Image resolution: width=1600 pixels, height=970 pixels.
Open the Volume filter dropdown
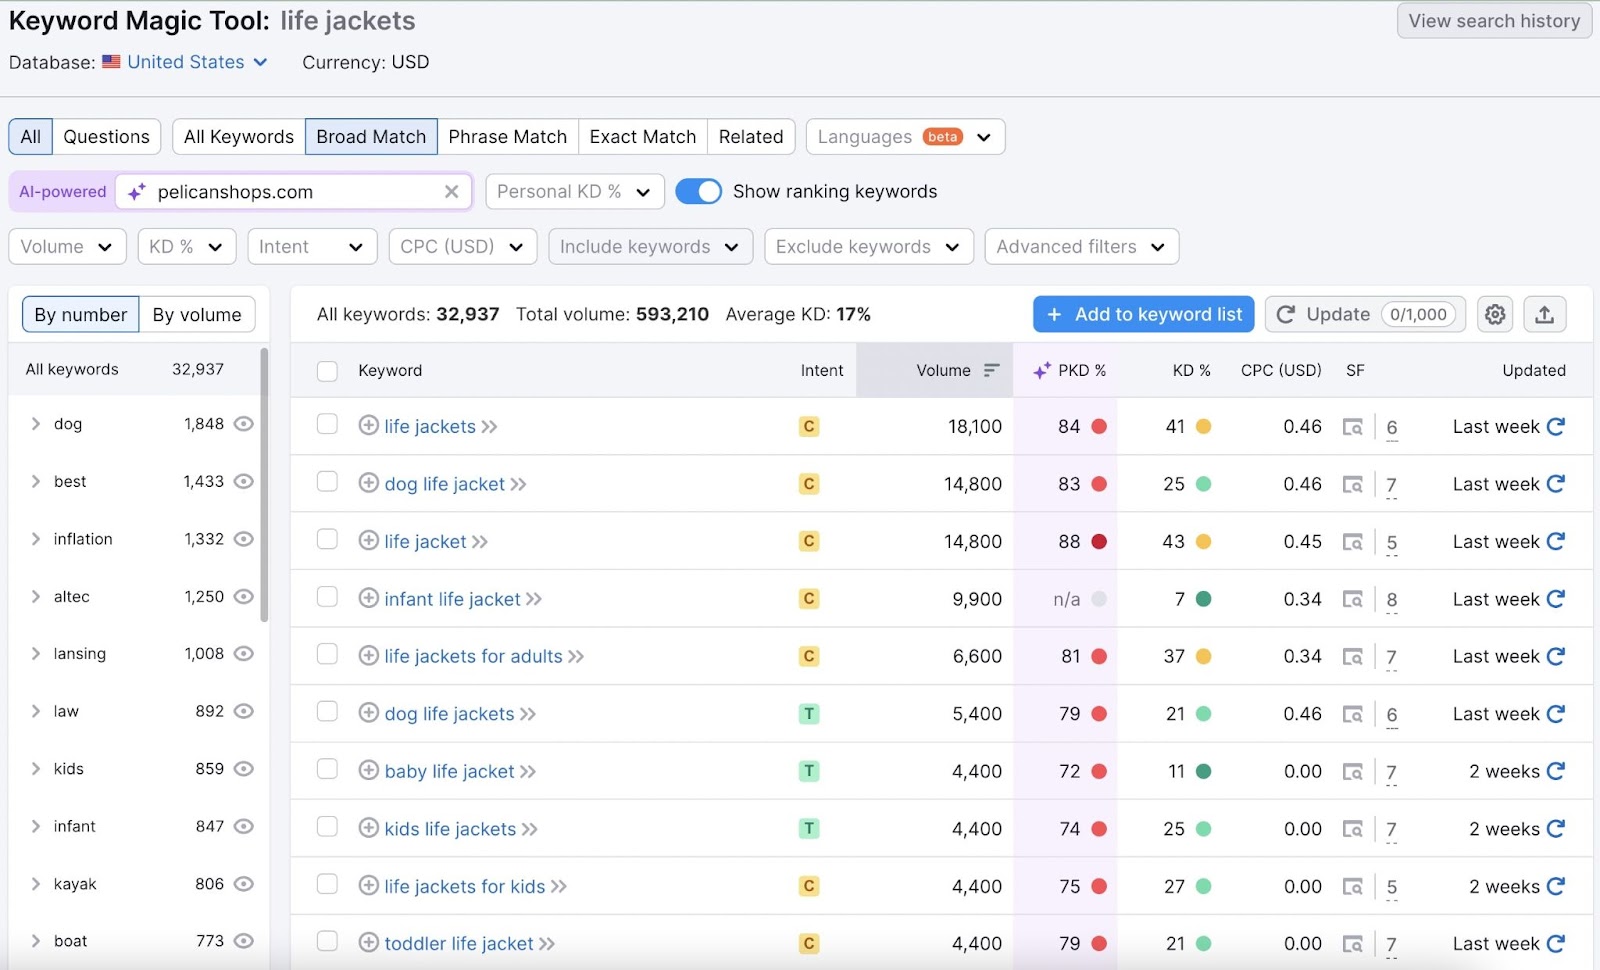click(67, 246)
